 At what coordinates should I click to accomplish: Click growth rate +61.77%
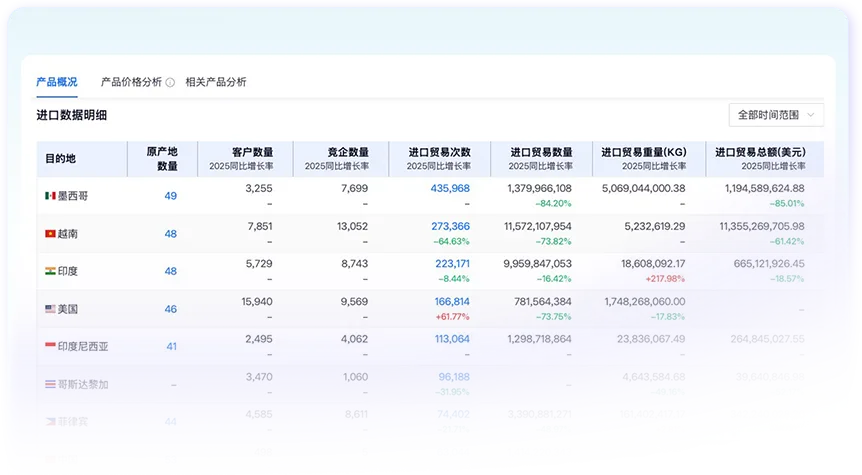click(x=452, y=317)
